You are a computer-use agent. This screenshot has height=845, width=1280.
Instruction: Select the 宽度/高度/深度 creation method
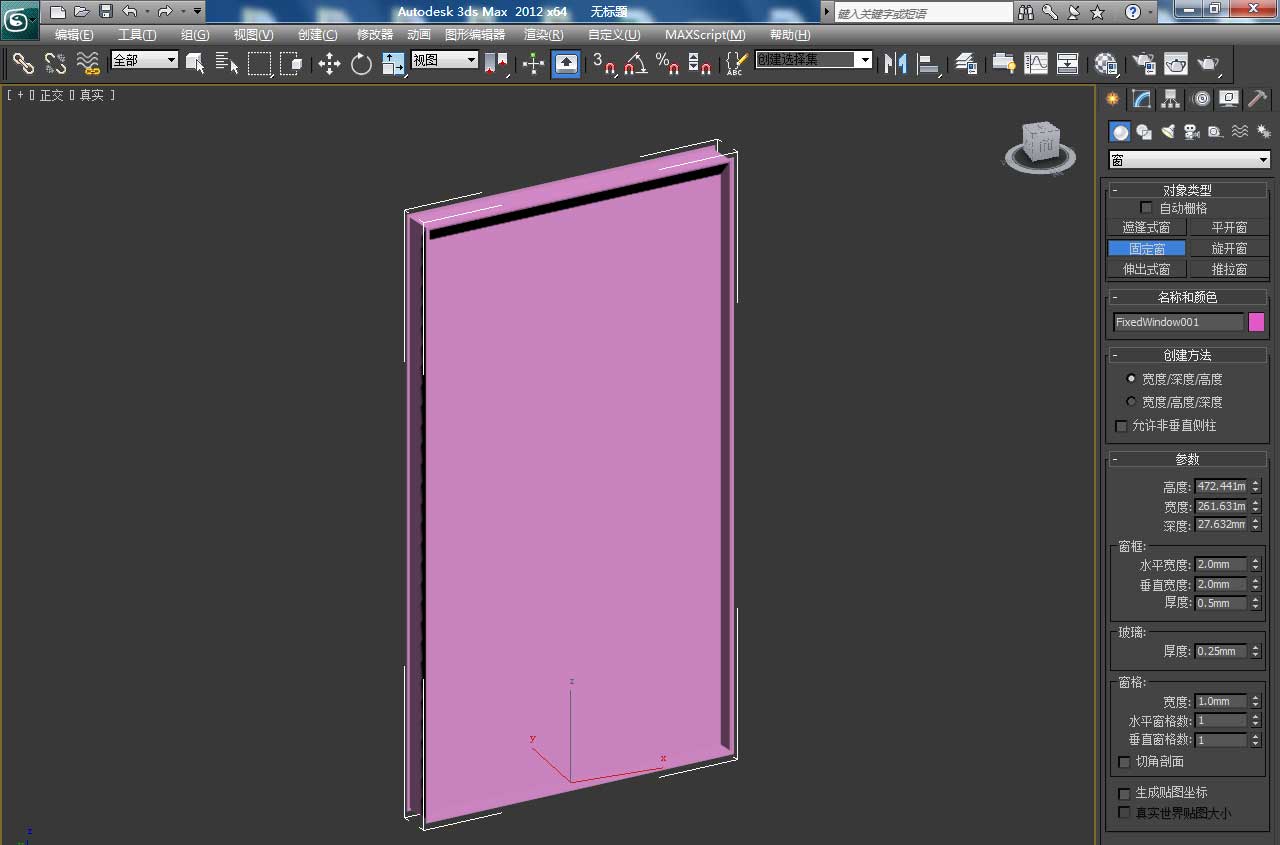[x=1131, y=401]
